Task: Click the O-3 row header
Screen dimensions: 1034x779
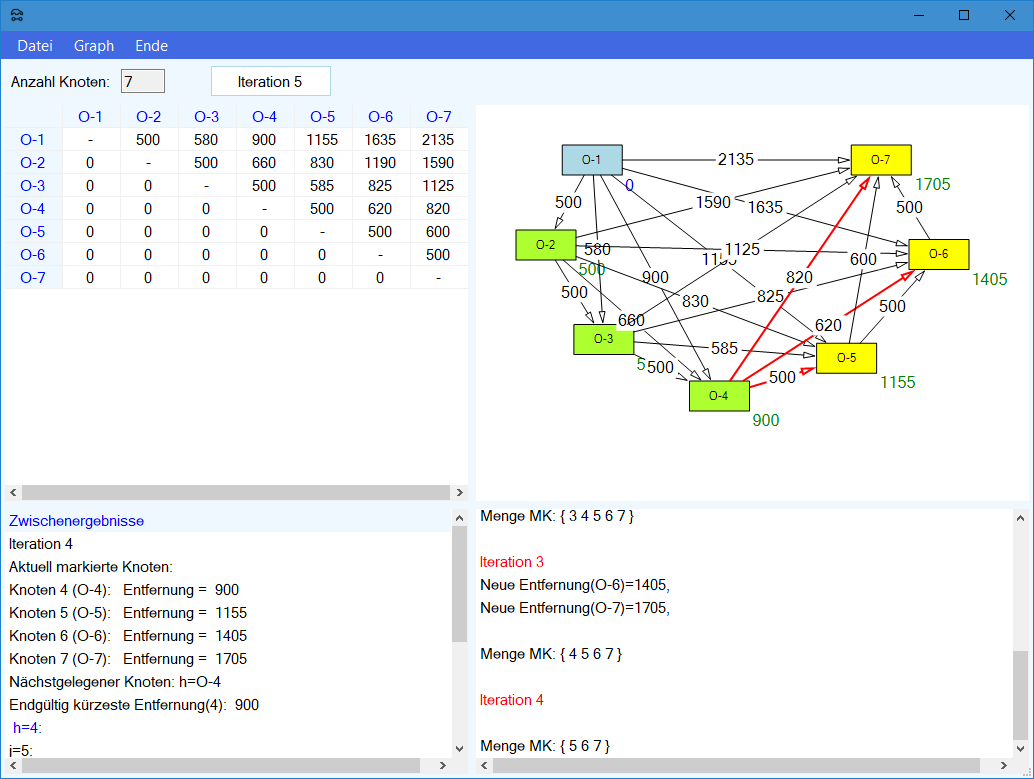Action: [x=32, y=186]
